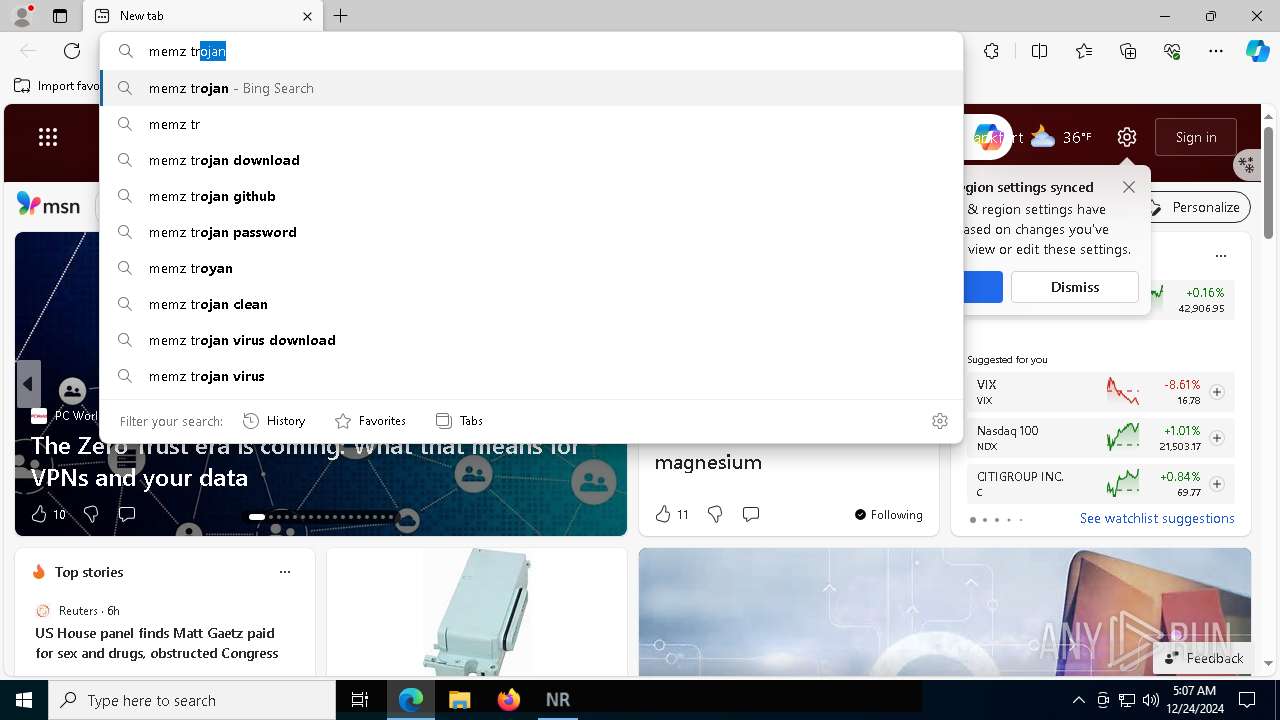Open the notification center

[x=1247, y=700]
